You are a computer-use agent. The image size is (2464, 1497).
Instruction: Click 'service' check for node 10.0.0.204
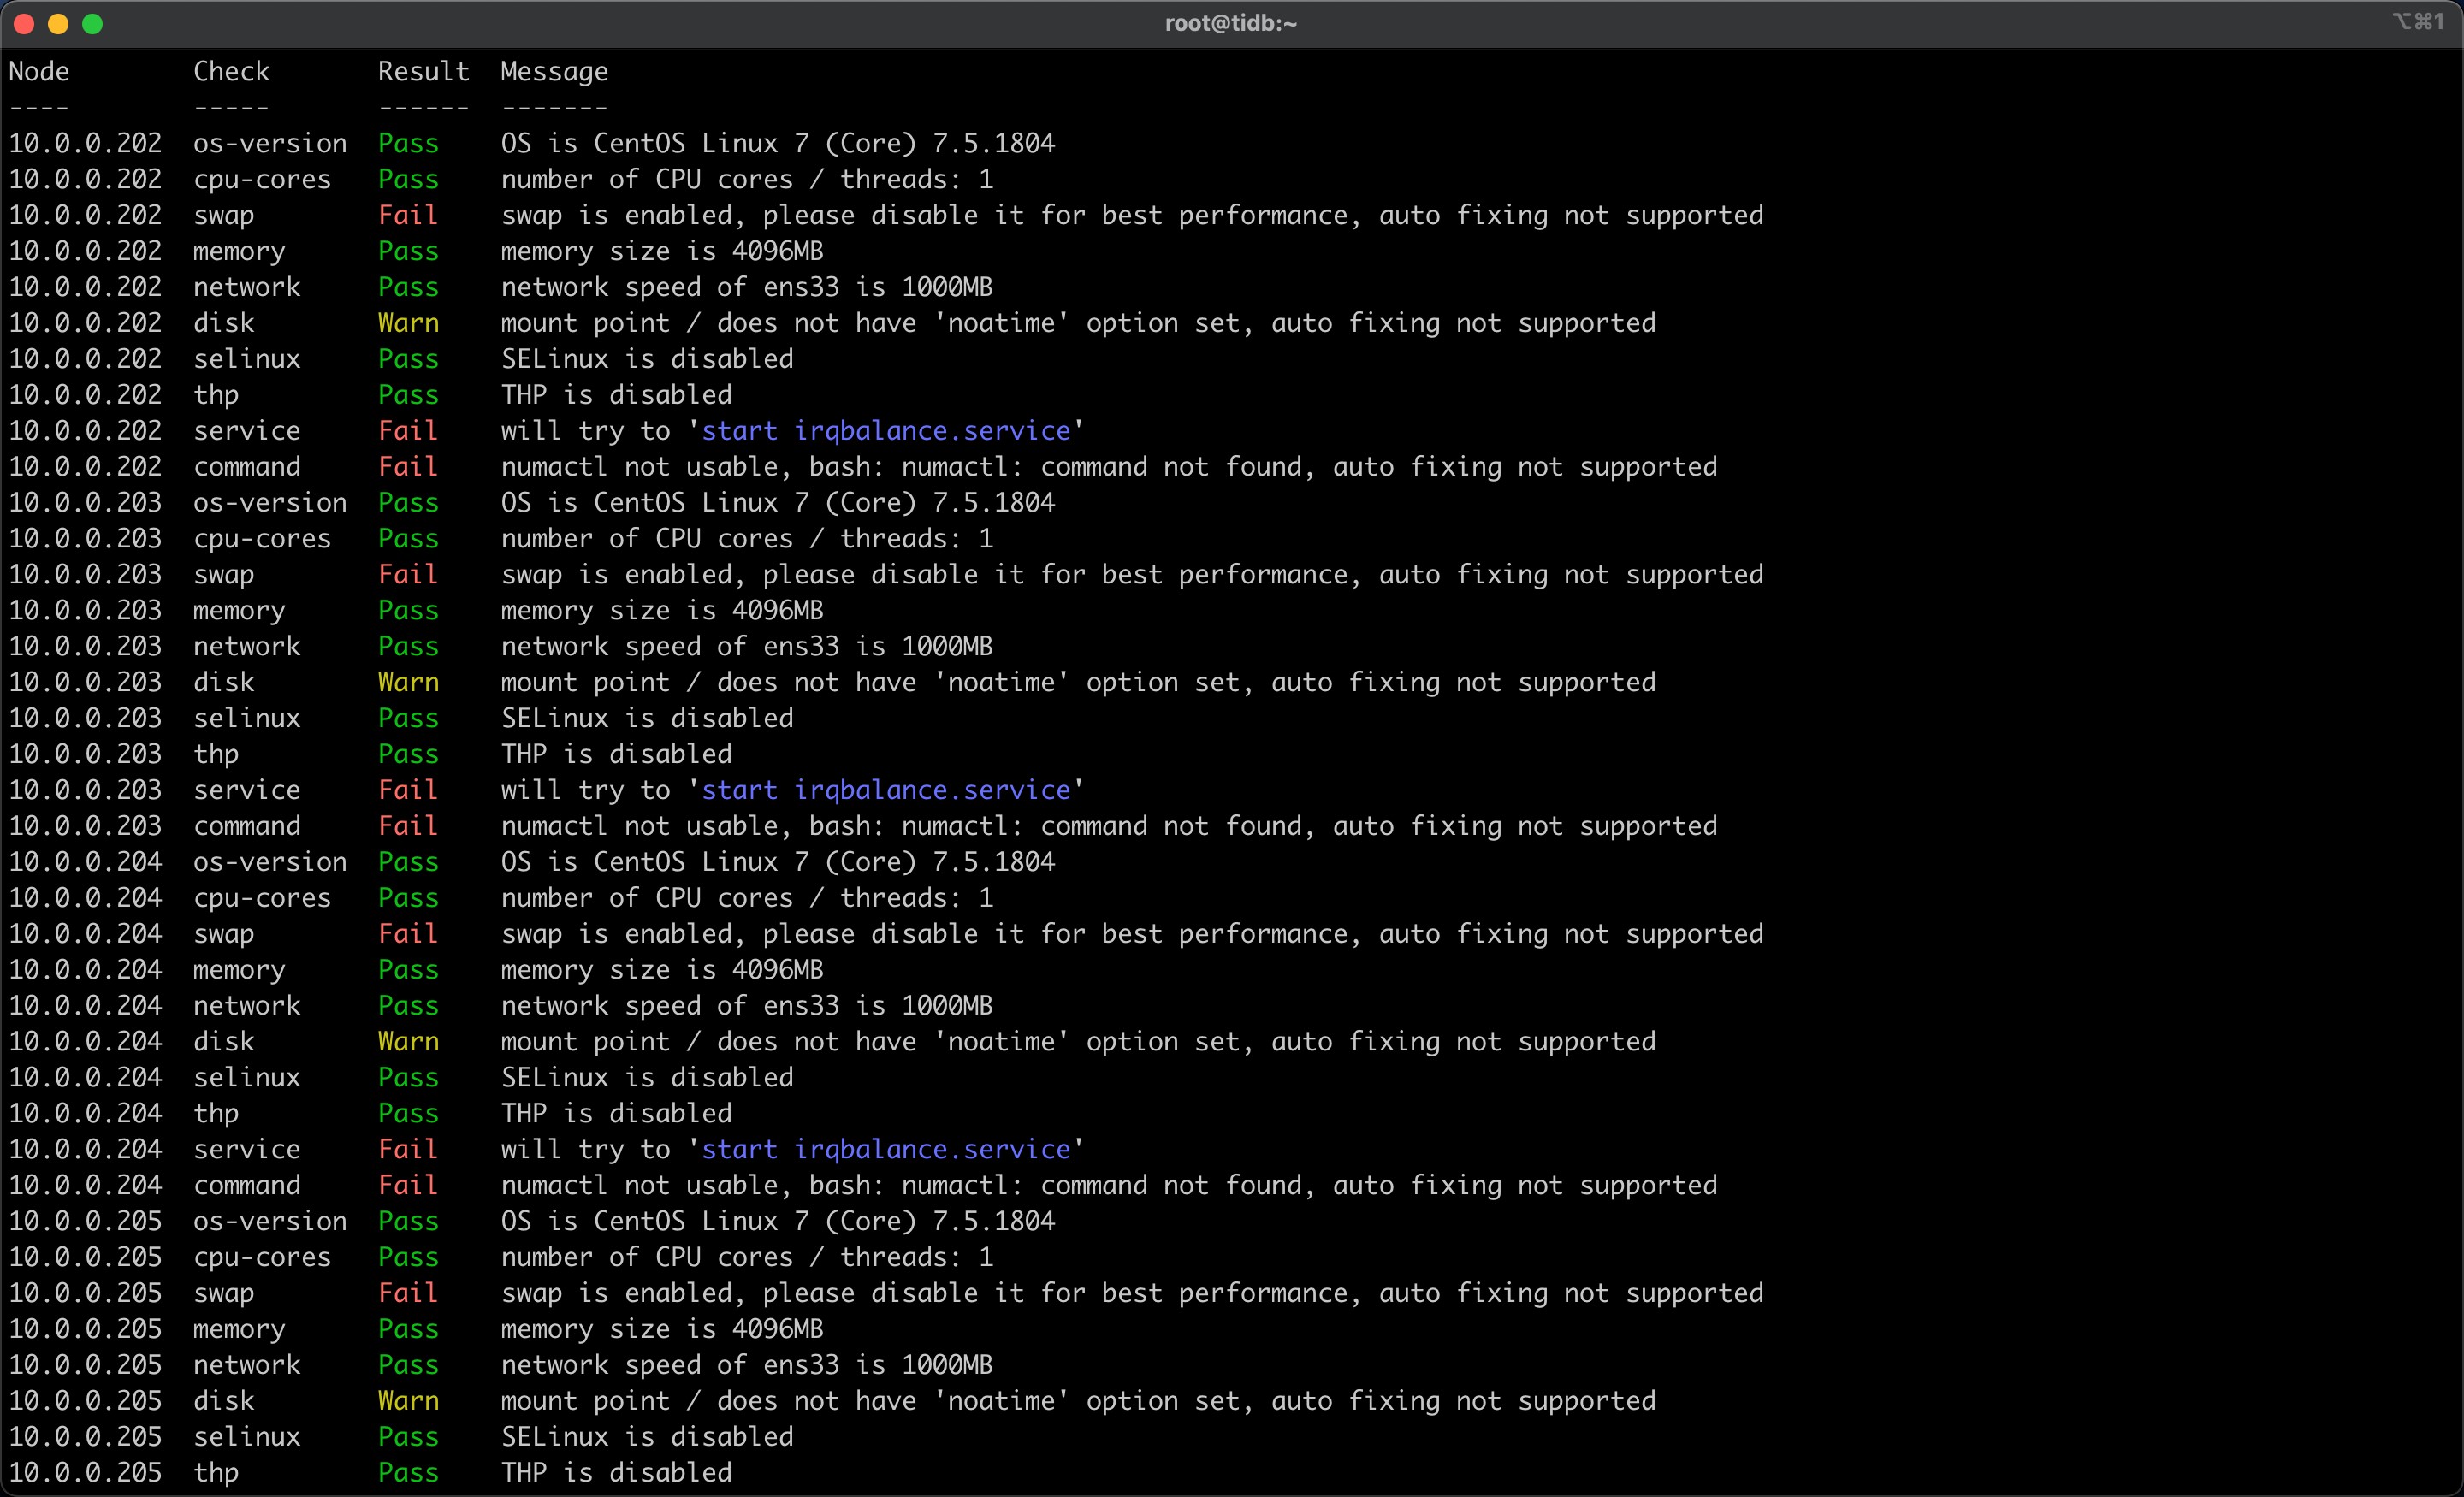tap(247, 1151)
